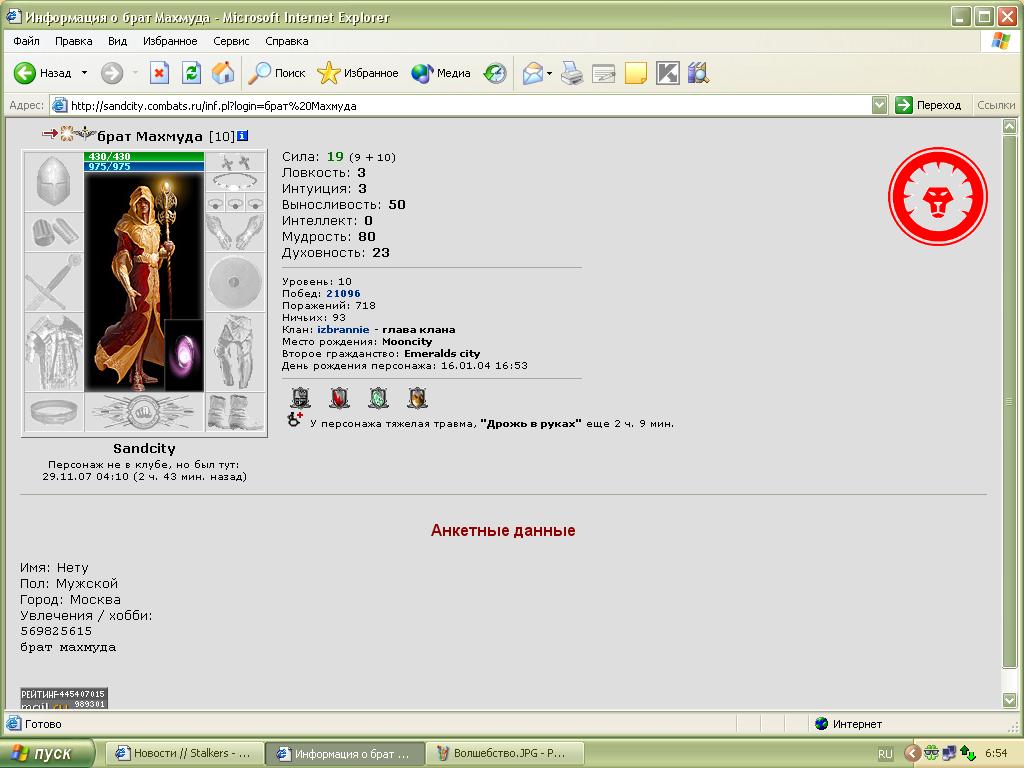Click the K arrow icon in toolbar
Screen dimensions: 1024x768
tap(667, 72)
